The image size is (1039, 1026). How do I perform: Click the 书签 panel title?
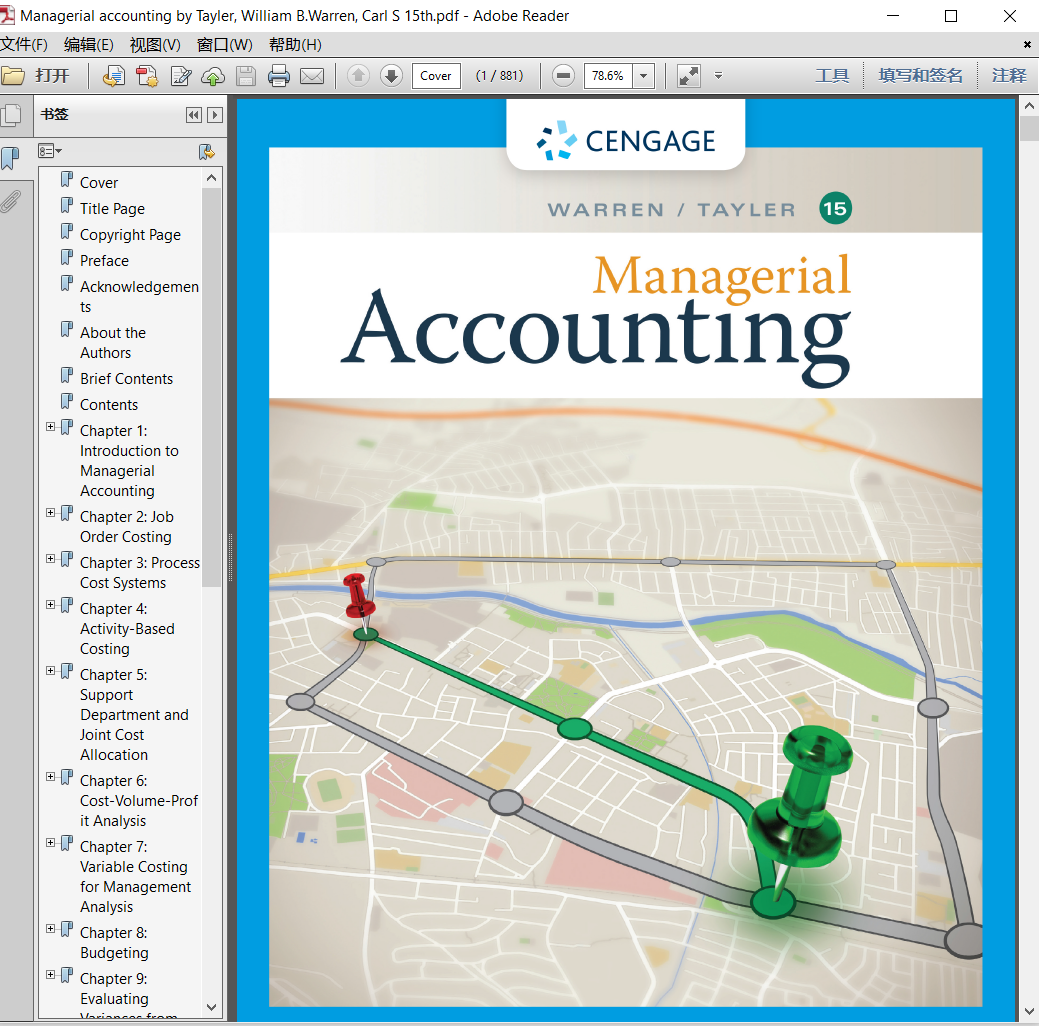point(54,114)
